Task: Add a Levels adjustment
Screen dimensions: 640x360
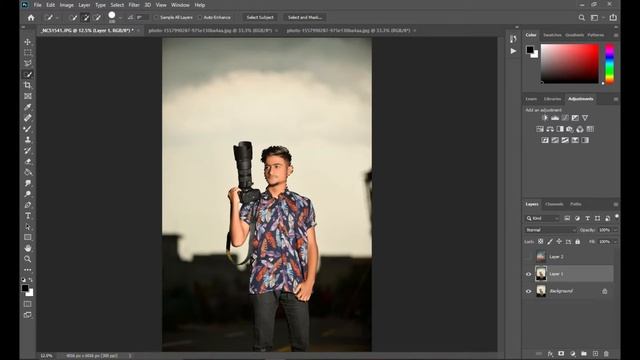Action: point(555,118)
